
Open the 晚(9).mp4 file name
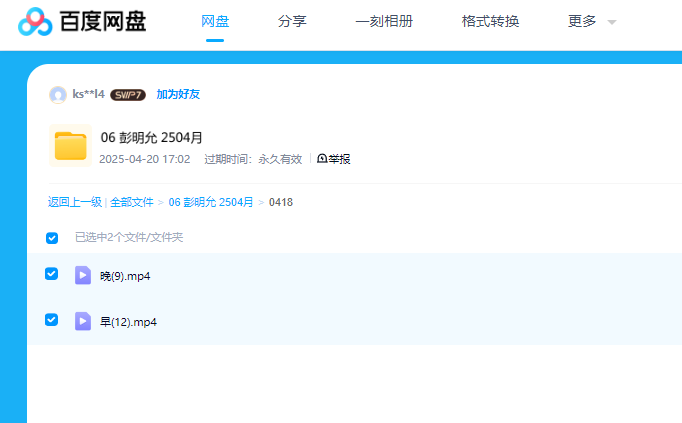tap(125, 276)
